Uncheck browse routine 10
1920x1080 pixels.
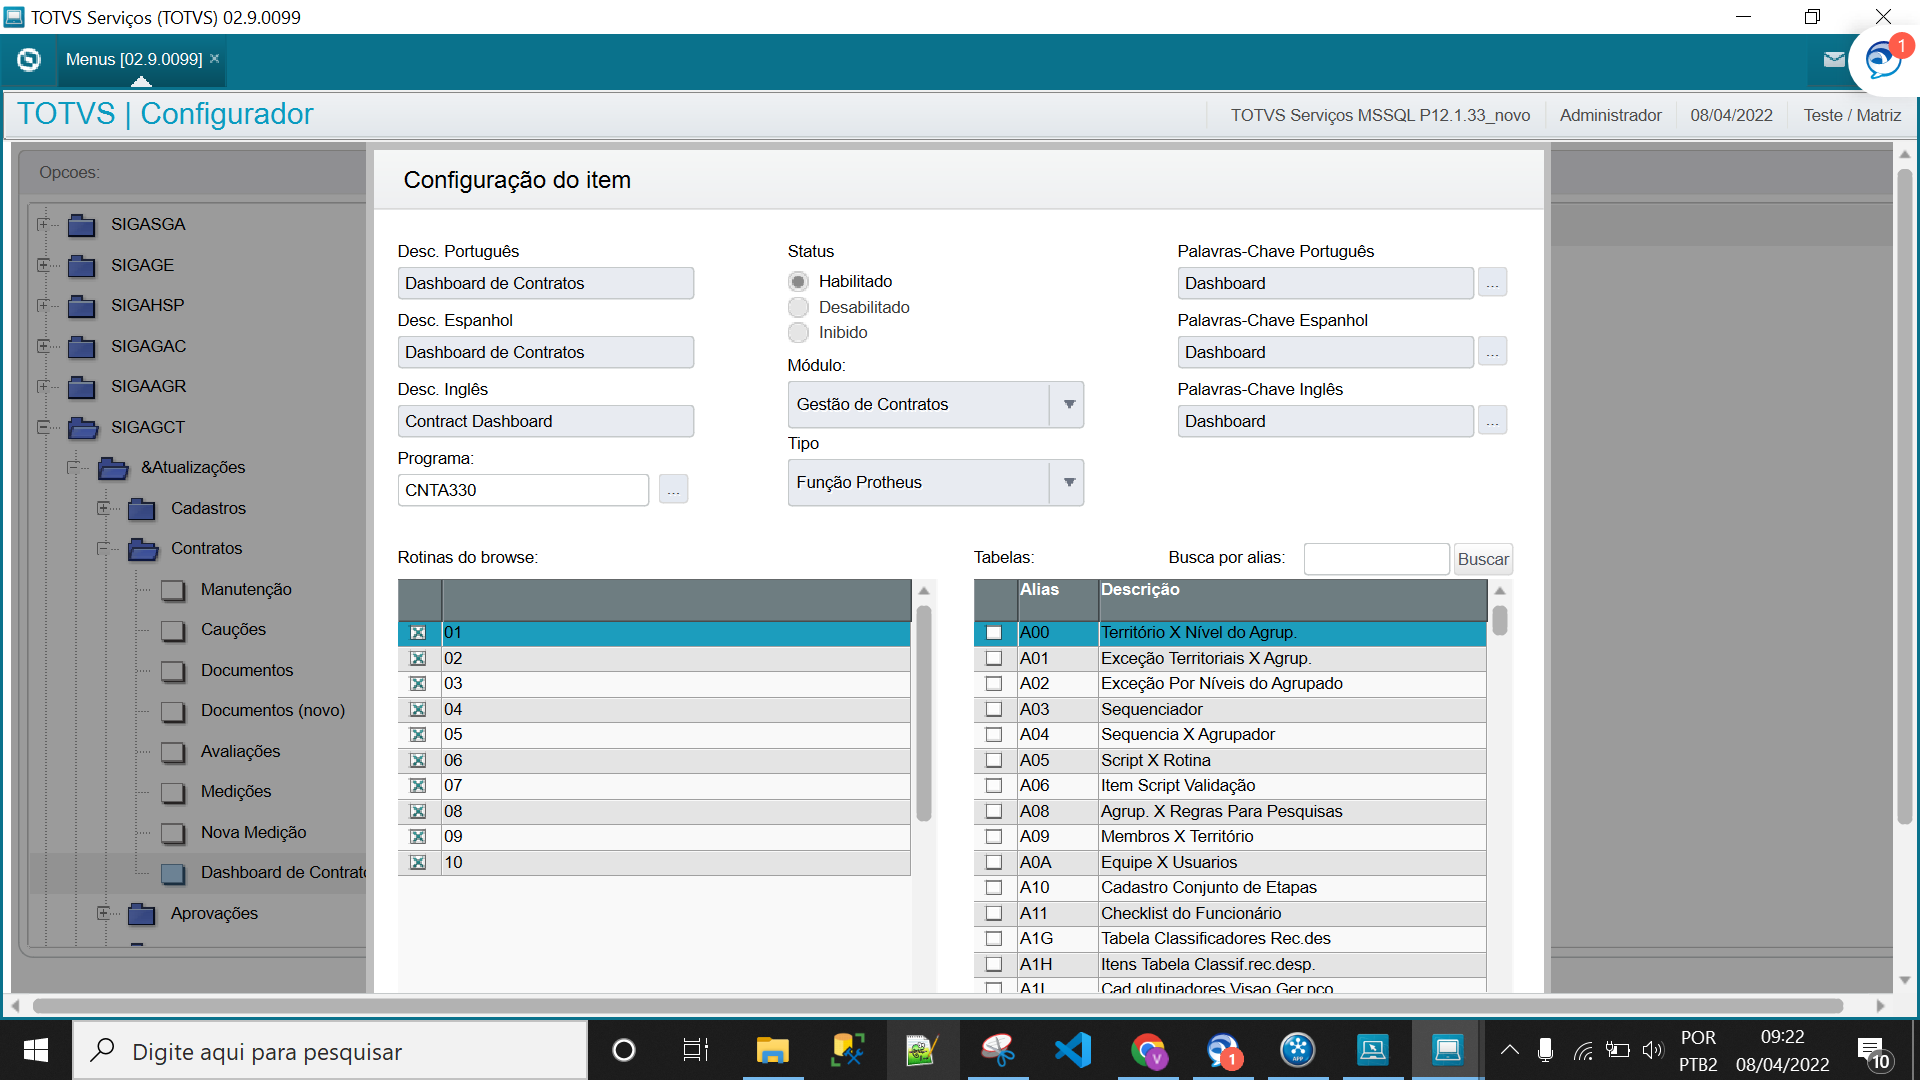point(418,862)
